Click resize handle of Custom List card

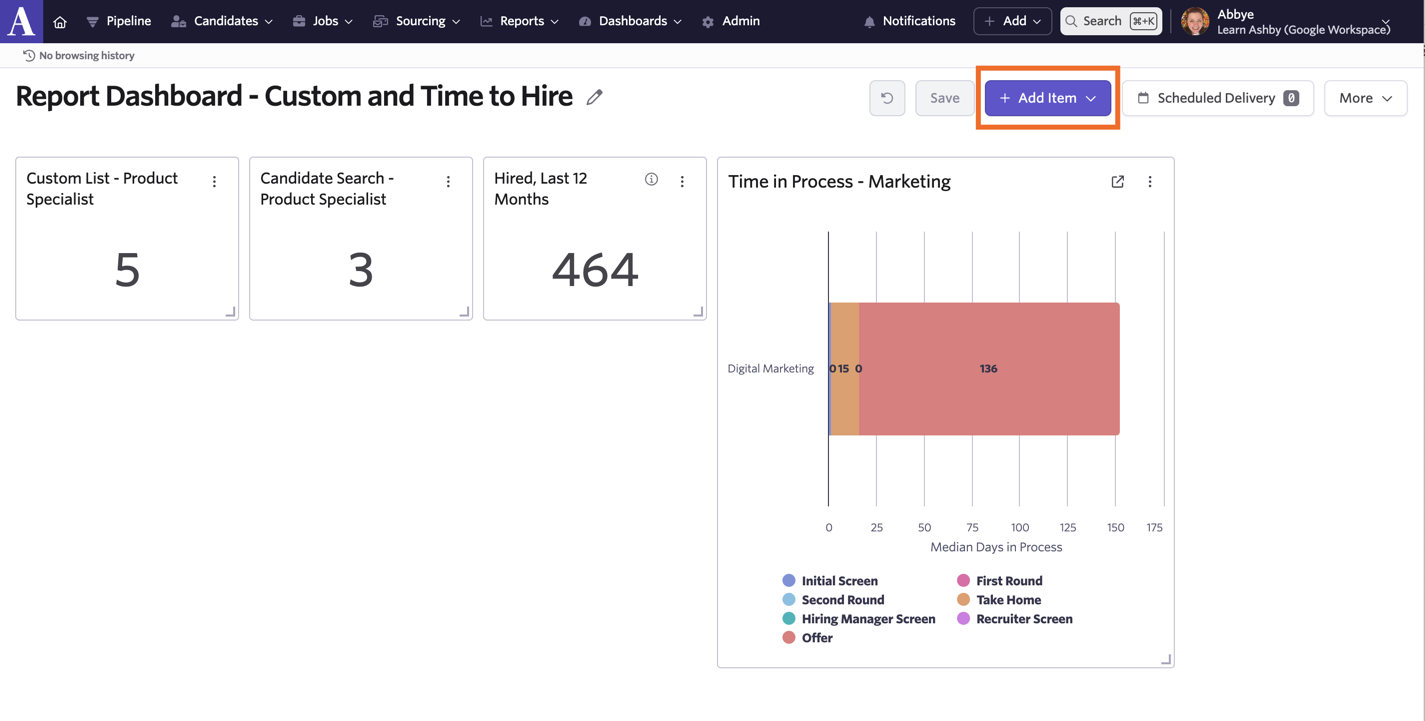(230, 312)
